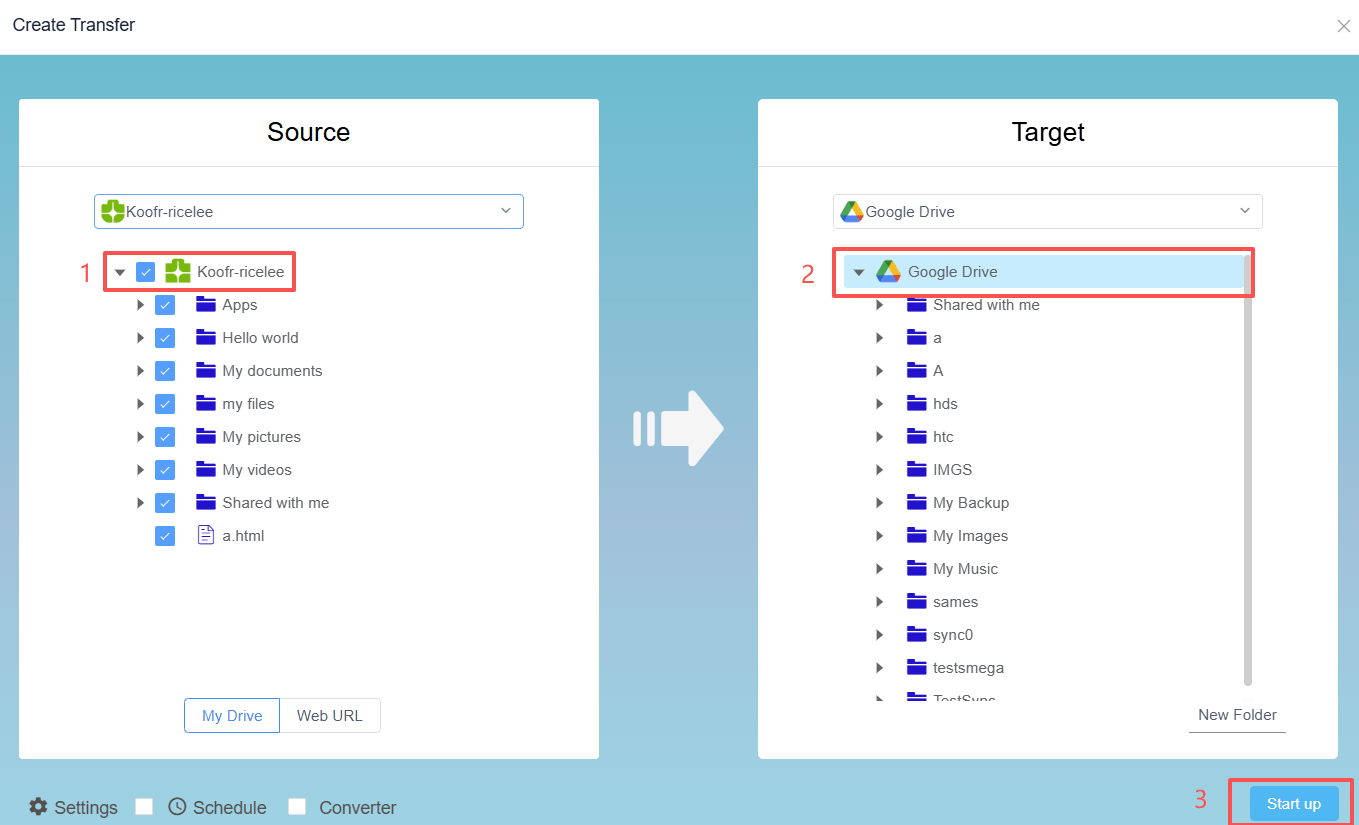1359x825 pixels.
Task: Select the My videos folder label
Action: click(x=257, y=469)
